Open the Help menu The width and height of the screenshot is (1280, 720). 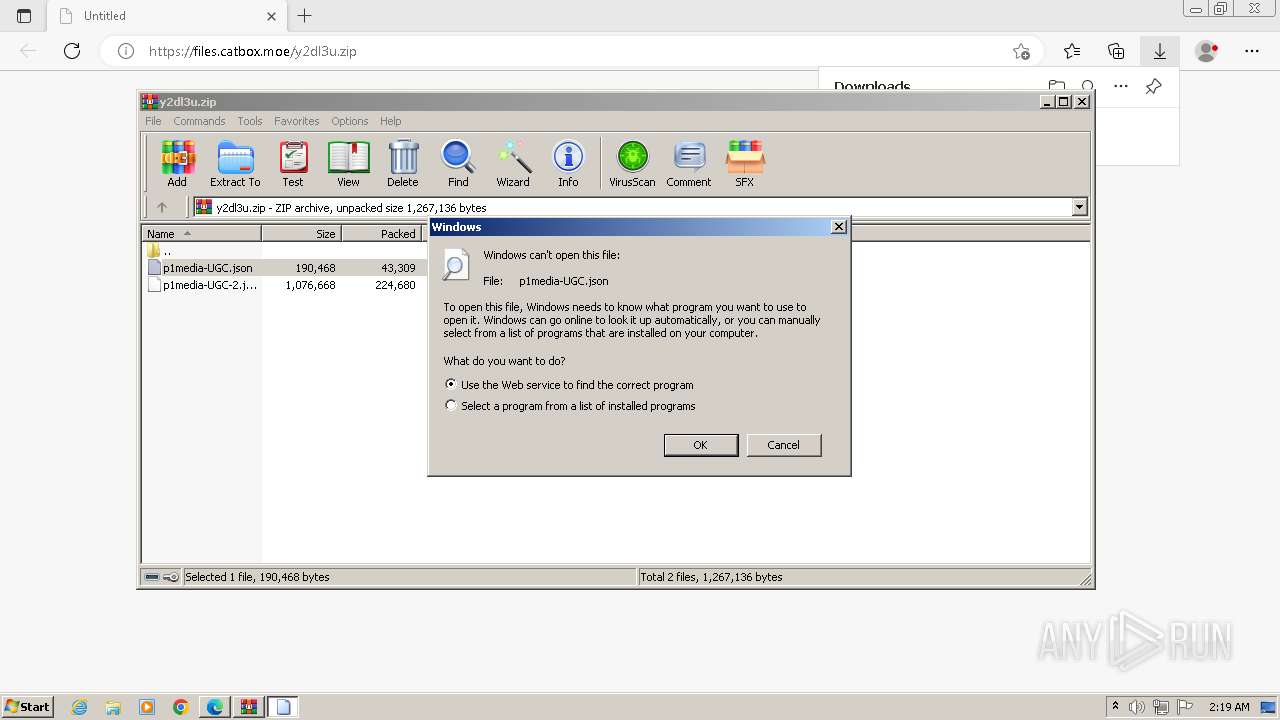pos(391,121)
